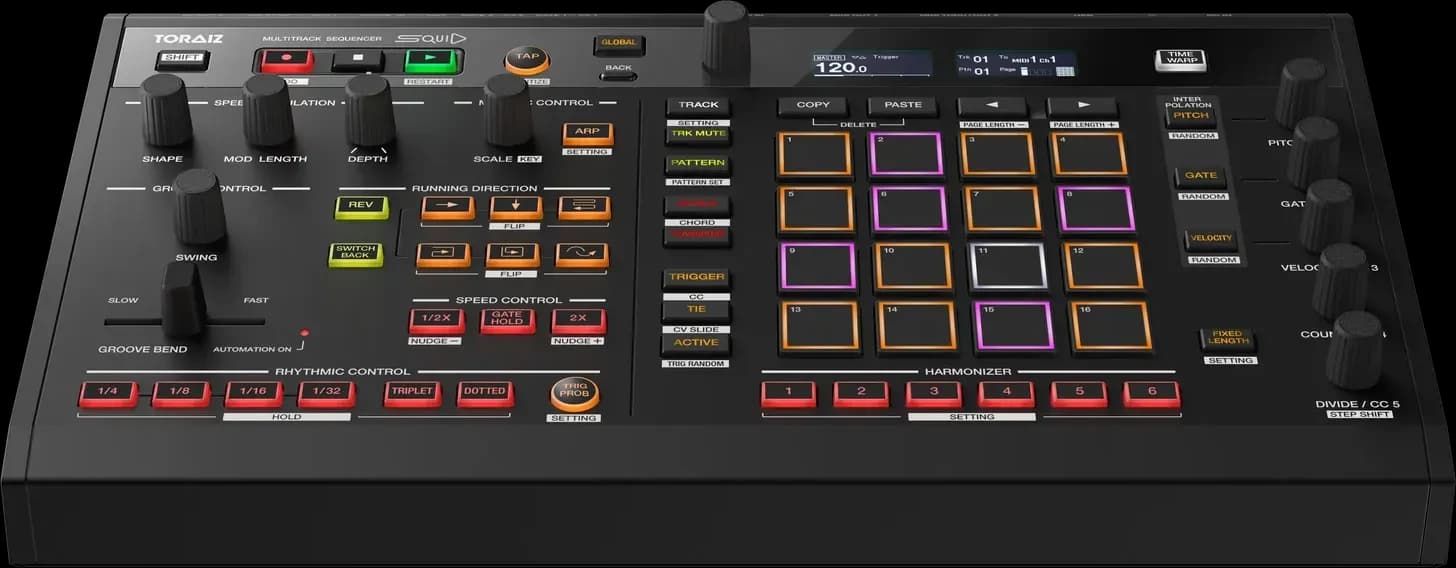Select the interpolation VELOCITY button
Image resolution: width=1456 pixels, height=568 pixels.
coord(1211,240)
